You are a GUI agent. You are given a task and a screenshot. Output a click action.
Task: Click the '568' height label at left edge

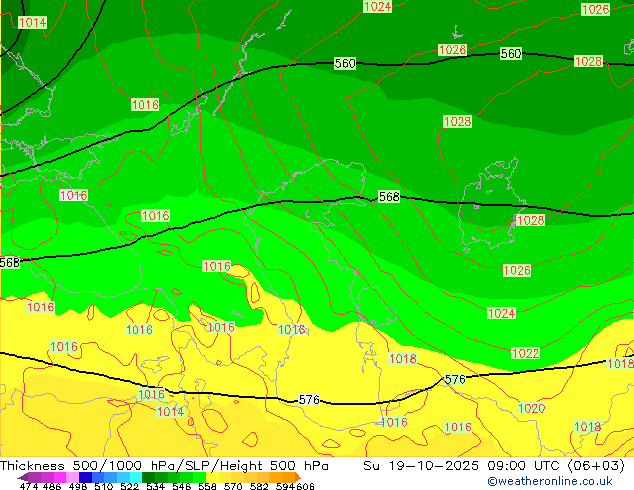[x=10, y=262]
